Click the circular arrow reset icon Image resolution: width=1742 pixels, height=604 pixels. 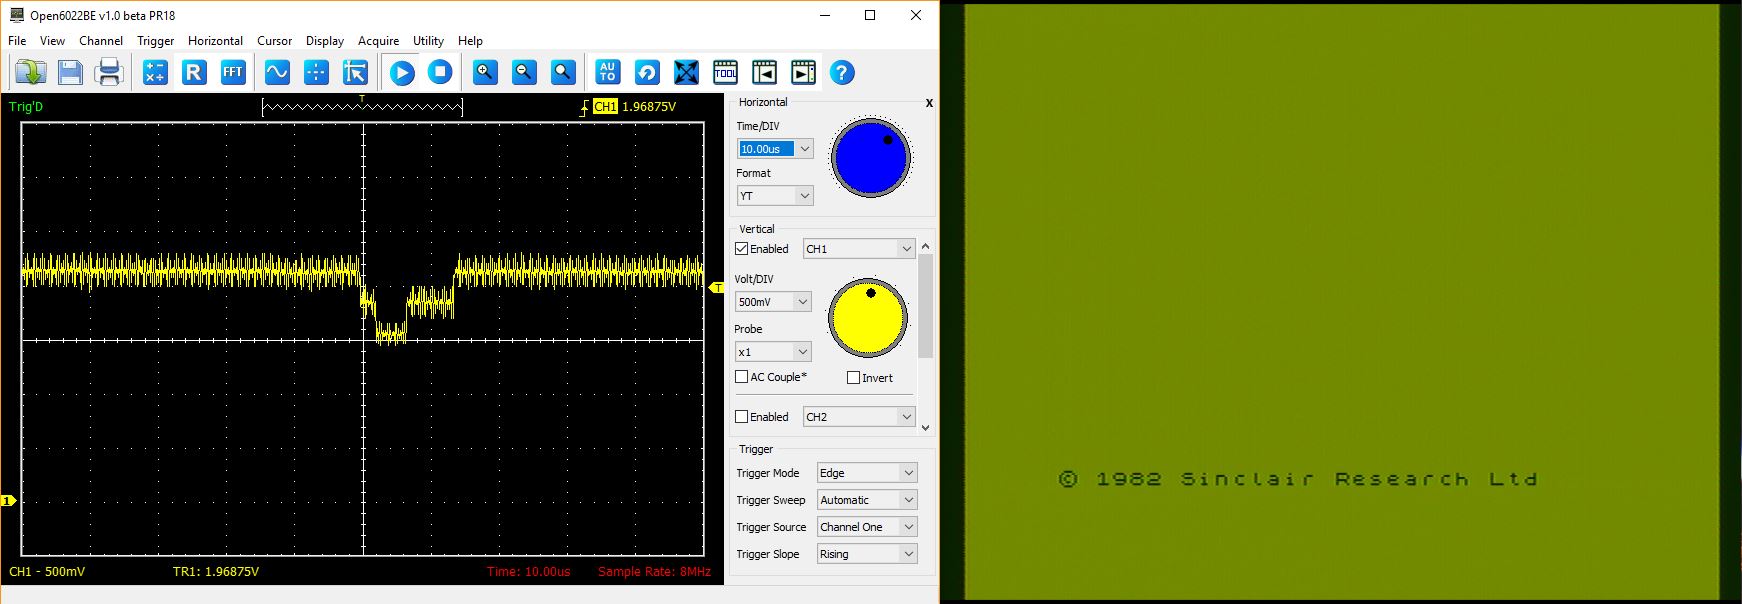click(x=647, y=72)
